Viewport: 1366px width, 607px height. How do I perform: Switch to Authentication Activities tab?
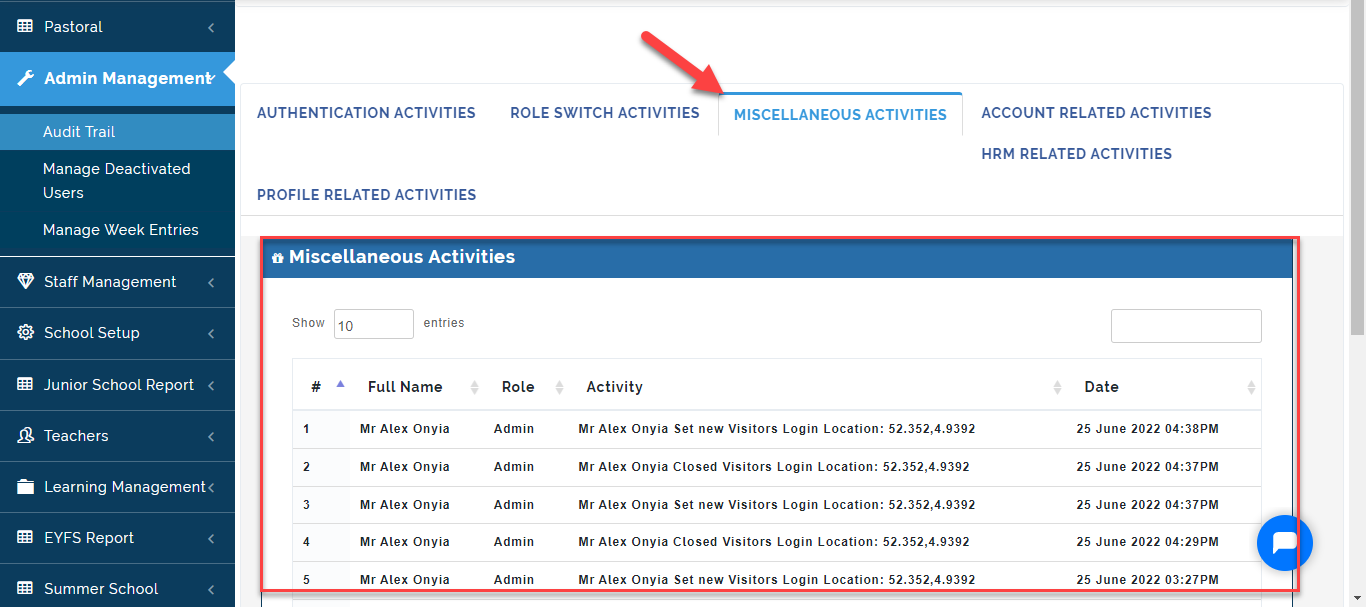366,113
